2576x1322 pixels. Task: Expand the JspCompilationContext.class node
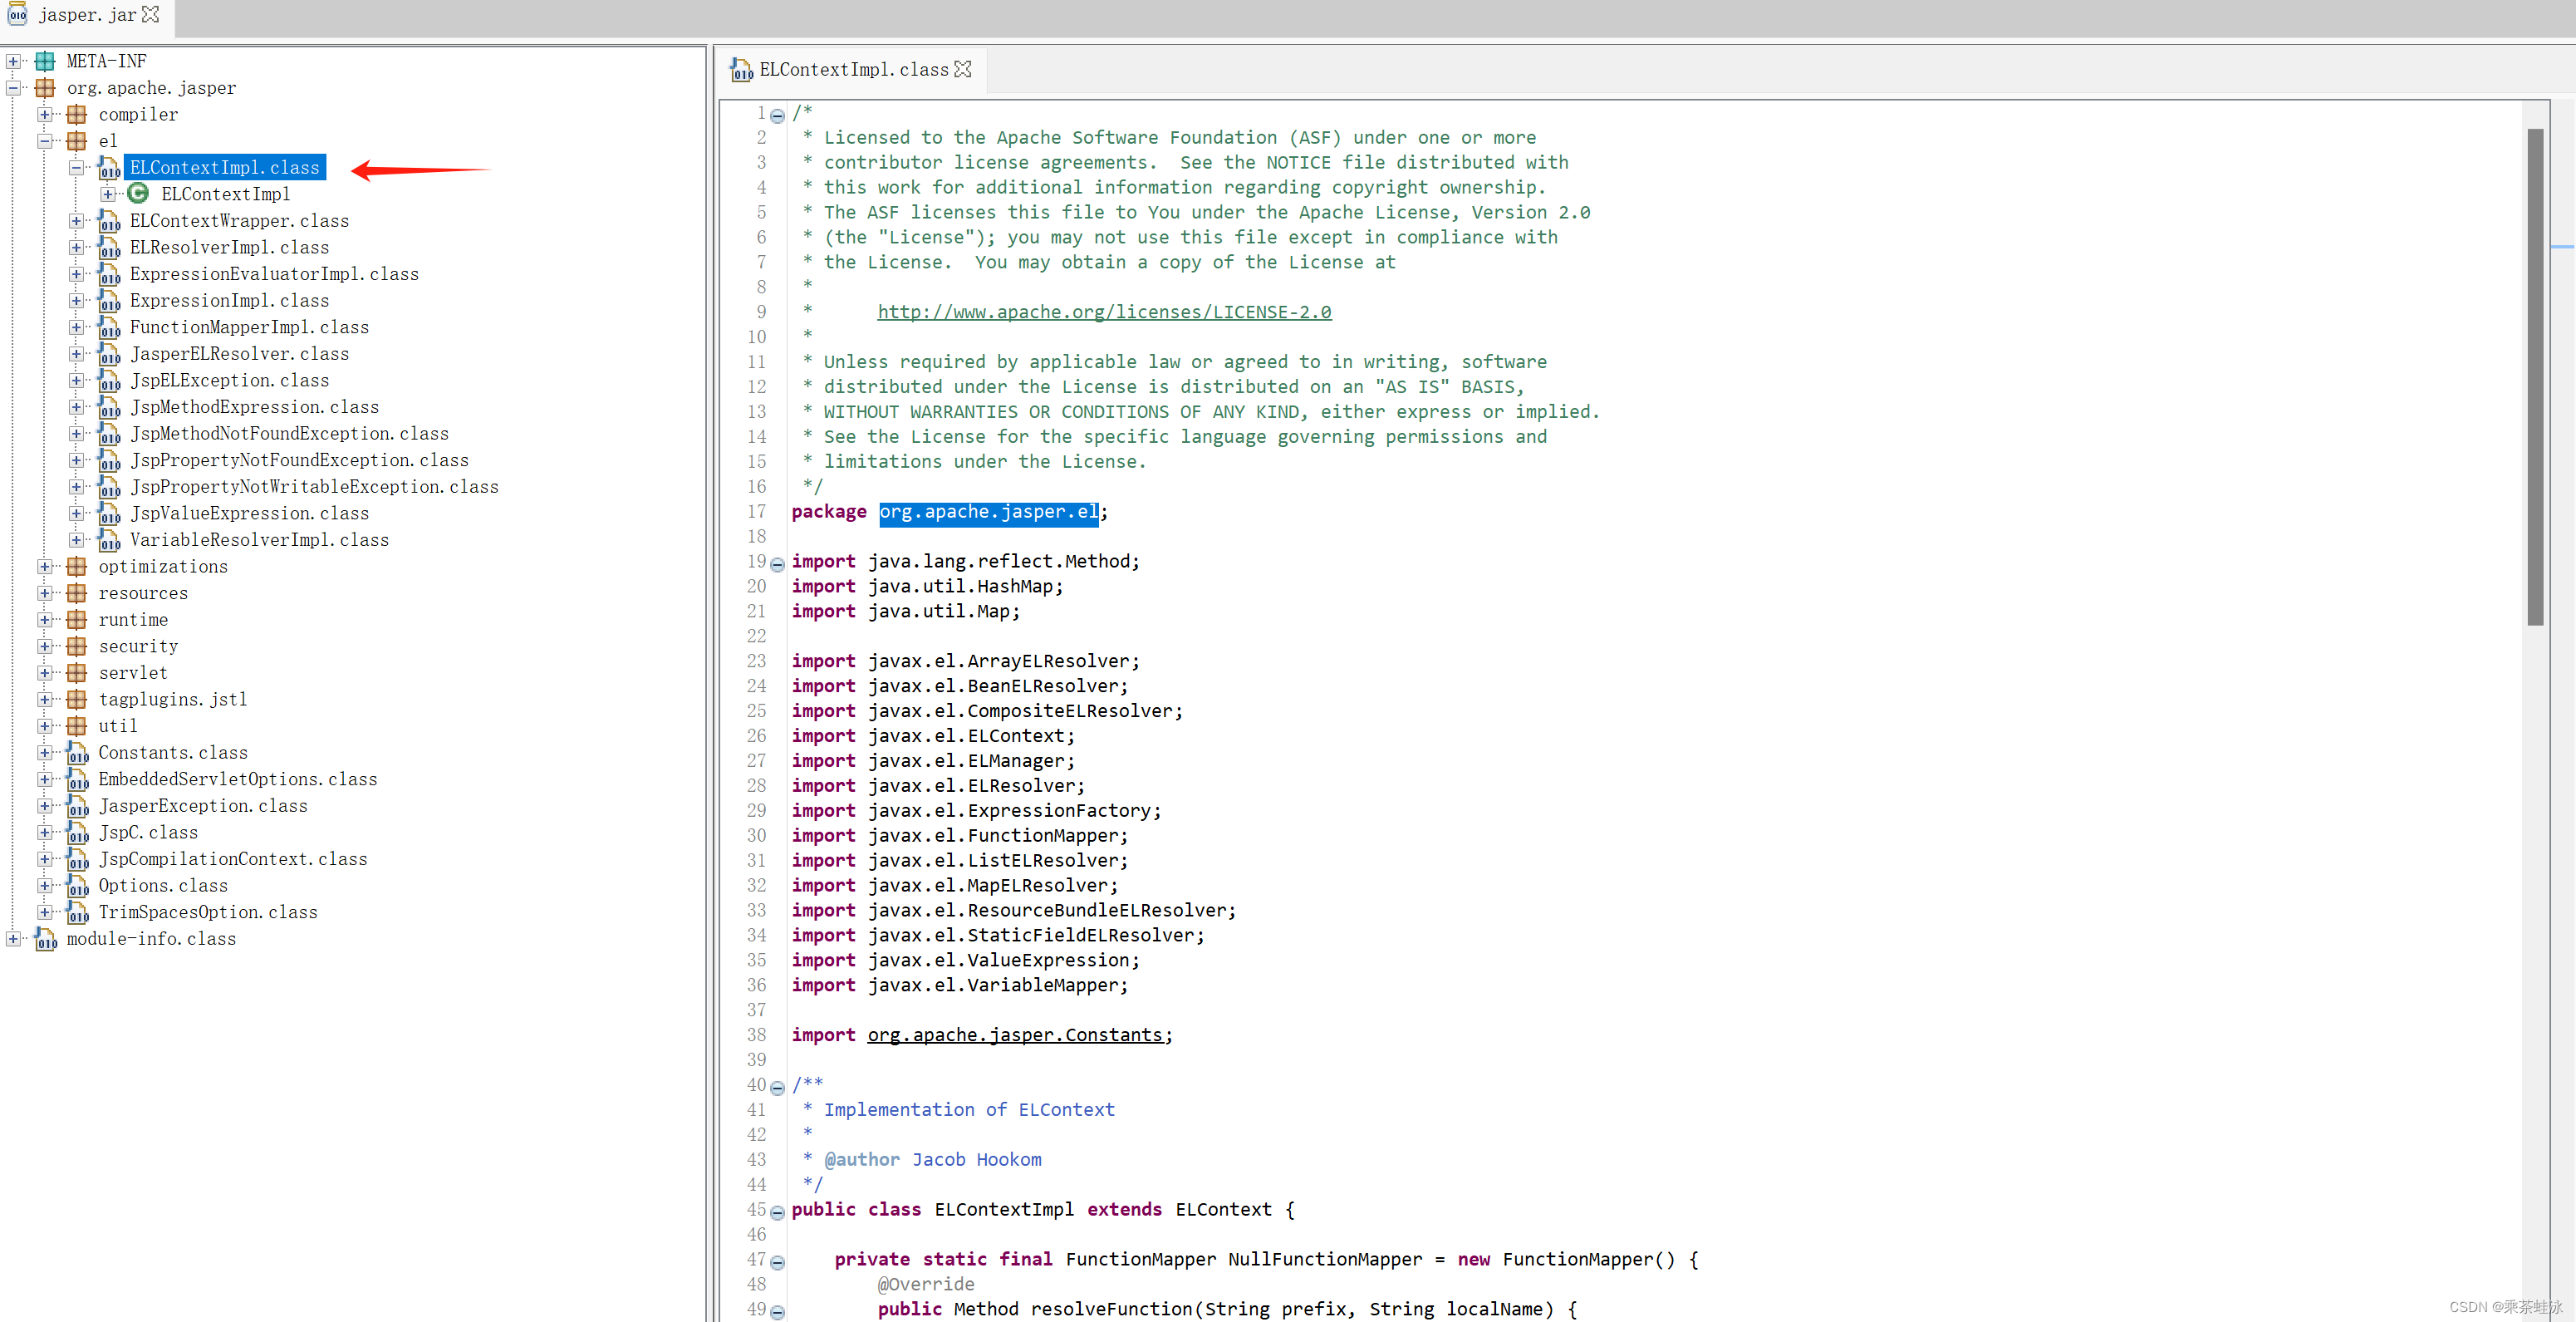[45, 859]
